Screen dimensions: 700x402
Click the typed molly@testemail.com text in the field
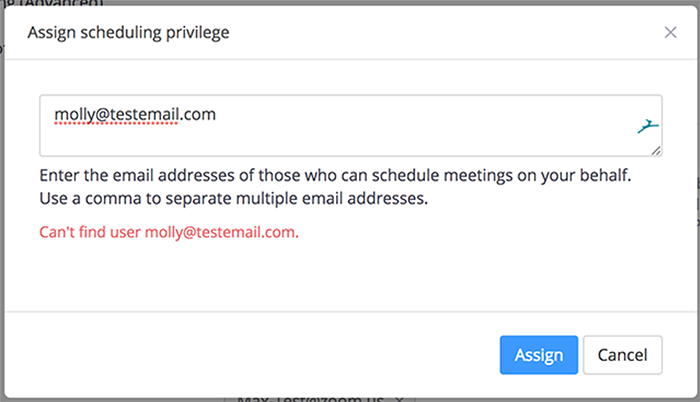134,115
